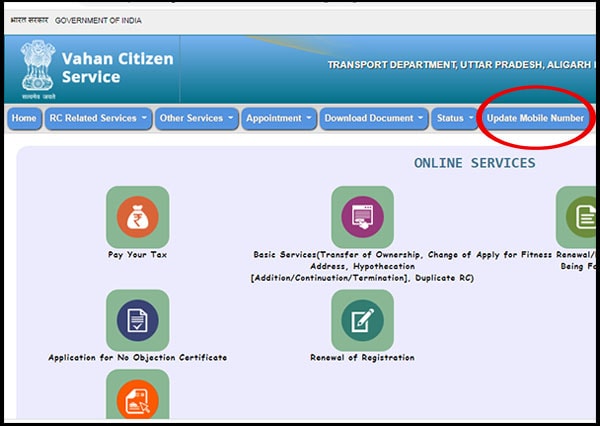Click GOVERNMENT OF INDIA text
Image resolution: width=600 pixels, height=426 pixels.
(98, 21)
